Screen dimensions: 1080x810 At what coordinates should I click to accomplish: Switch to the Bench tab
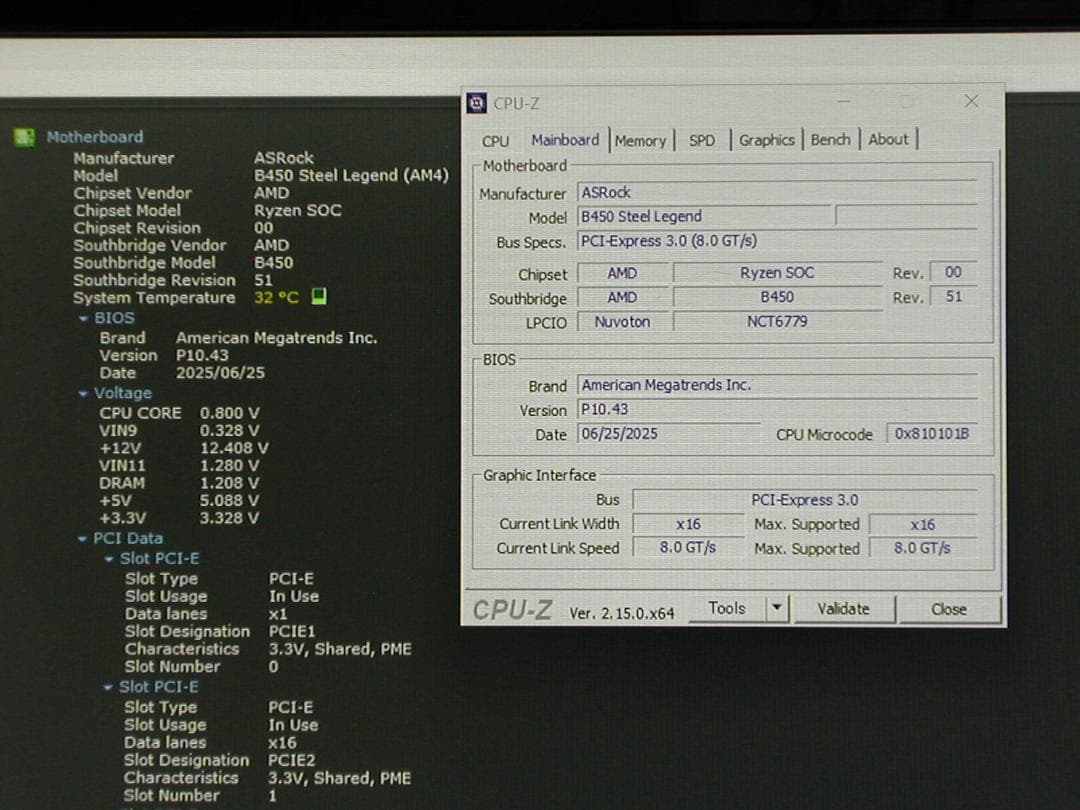(830, 141)
